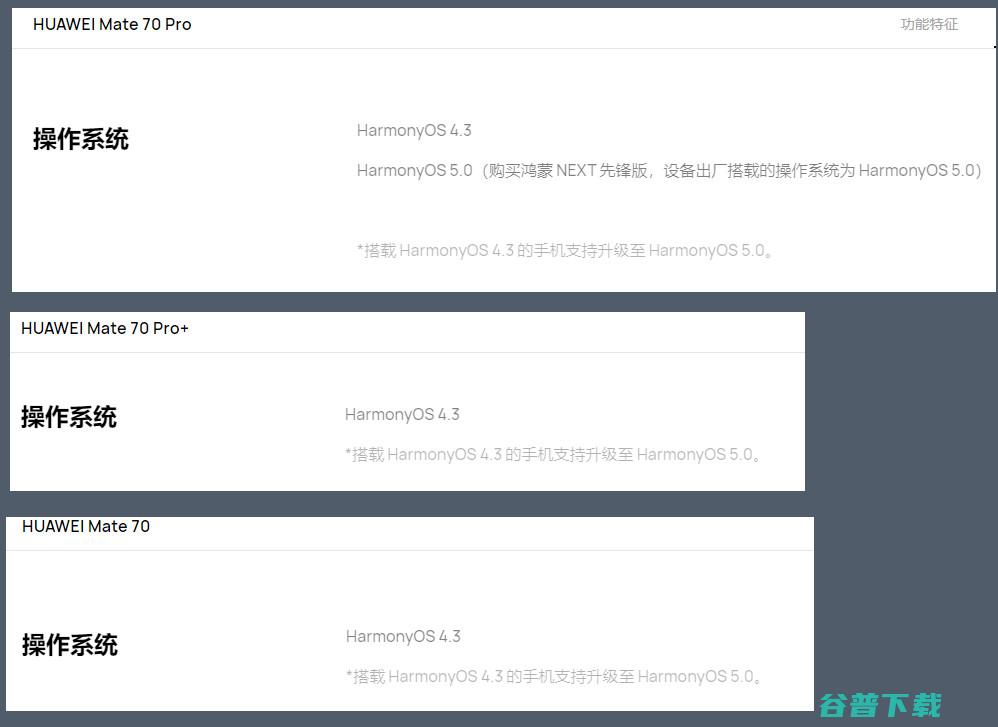Image resolution: width=998 pixels, height=727 pixels.
Task: Click the HarmonyOS 5.0 鸿蒙 NEXT 先锋版 line
Action: point(669,171)
